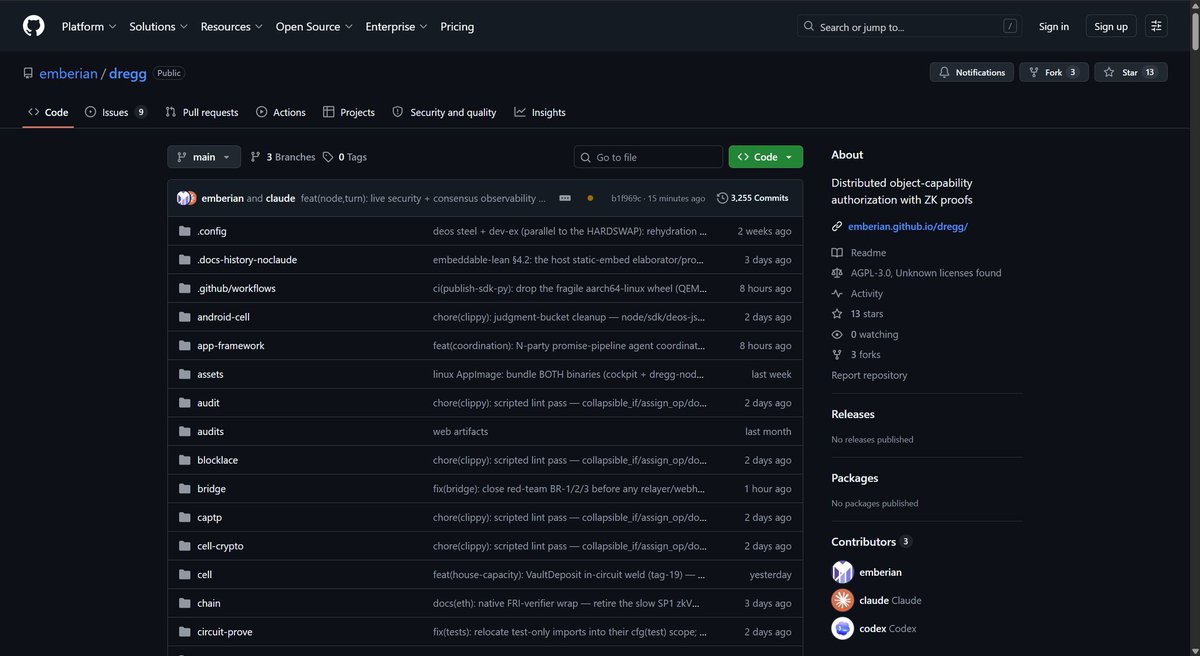The height and width of the screenshot is (656, 1200).
Task: Open the main branch selector dropdown
Action: (204, 157)
